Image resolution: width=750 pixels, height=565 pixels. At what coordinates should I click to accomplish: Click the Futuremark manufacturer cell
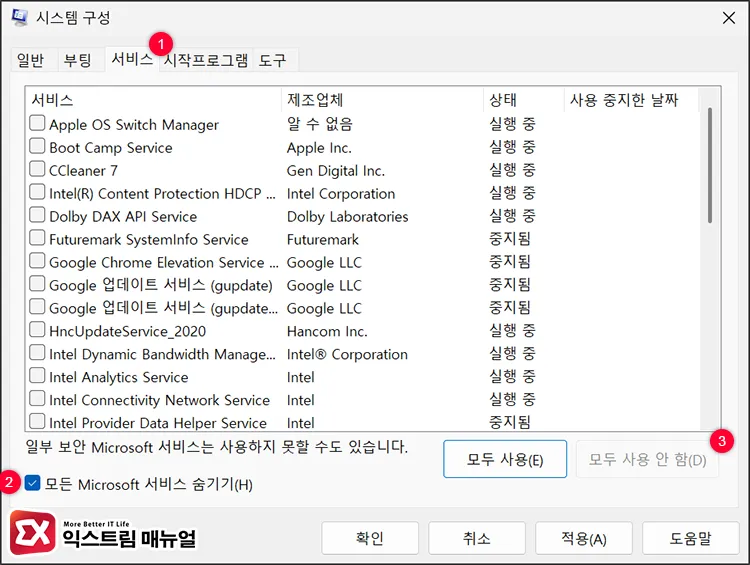point(323,240)
